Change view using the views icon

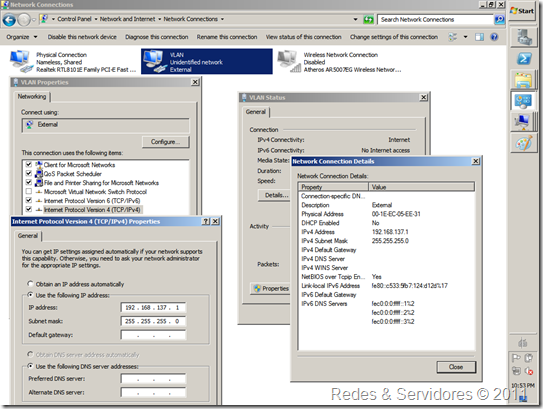453,37
